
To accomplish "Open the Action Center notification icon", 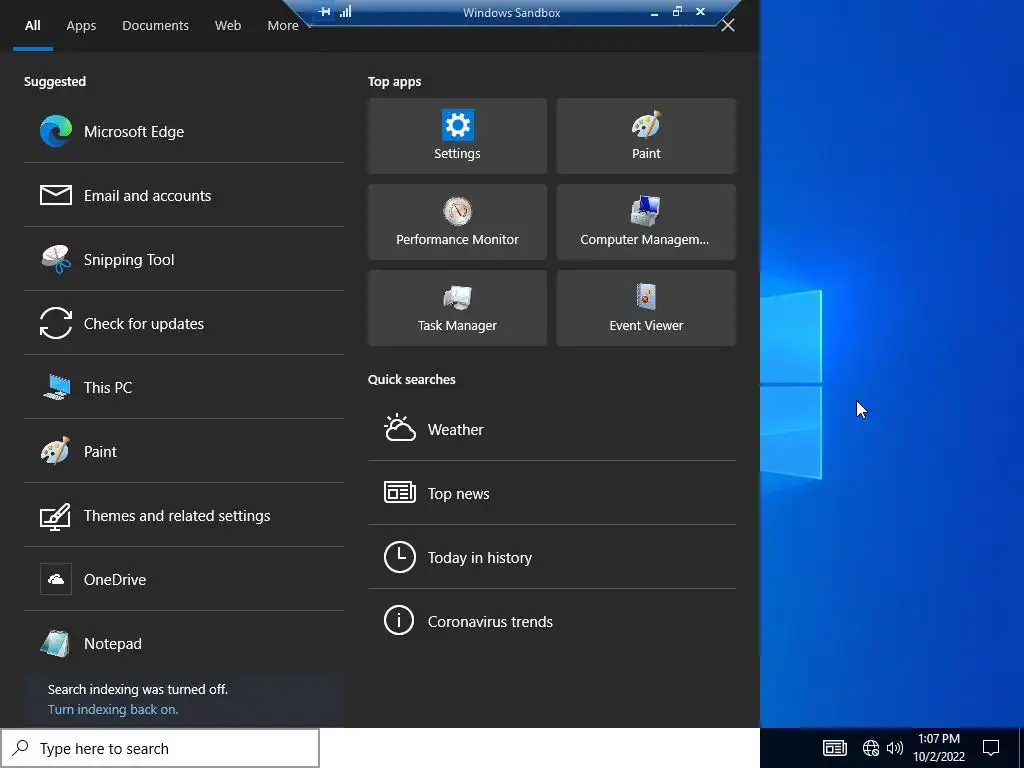I will [991, 748].
